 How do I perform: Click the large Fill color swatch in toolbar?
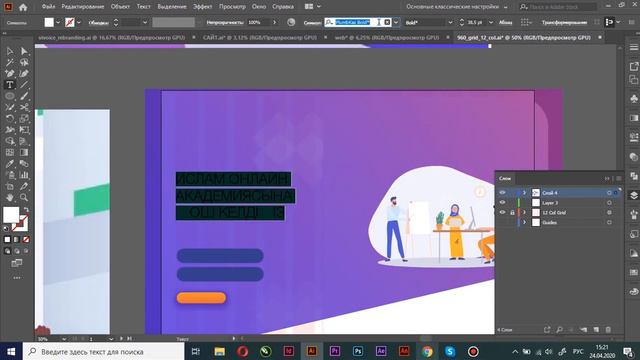(x=11, y=215)
